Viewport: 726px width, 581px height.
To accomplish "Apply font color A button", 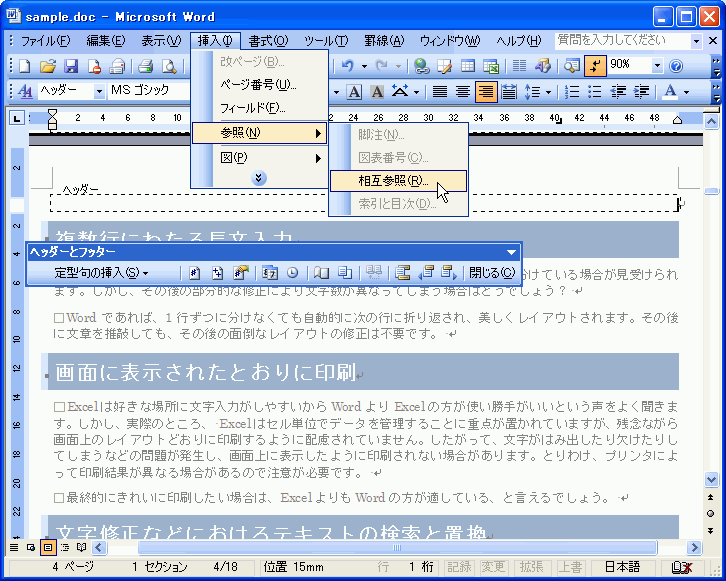I will pyautogui.click(x=670, y=92).
